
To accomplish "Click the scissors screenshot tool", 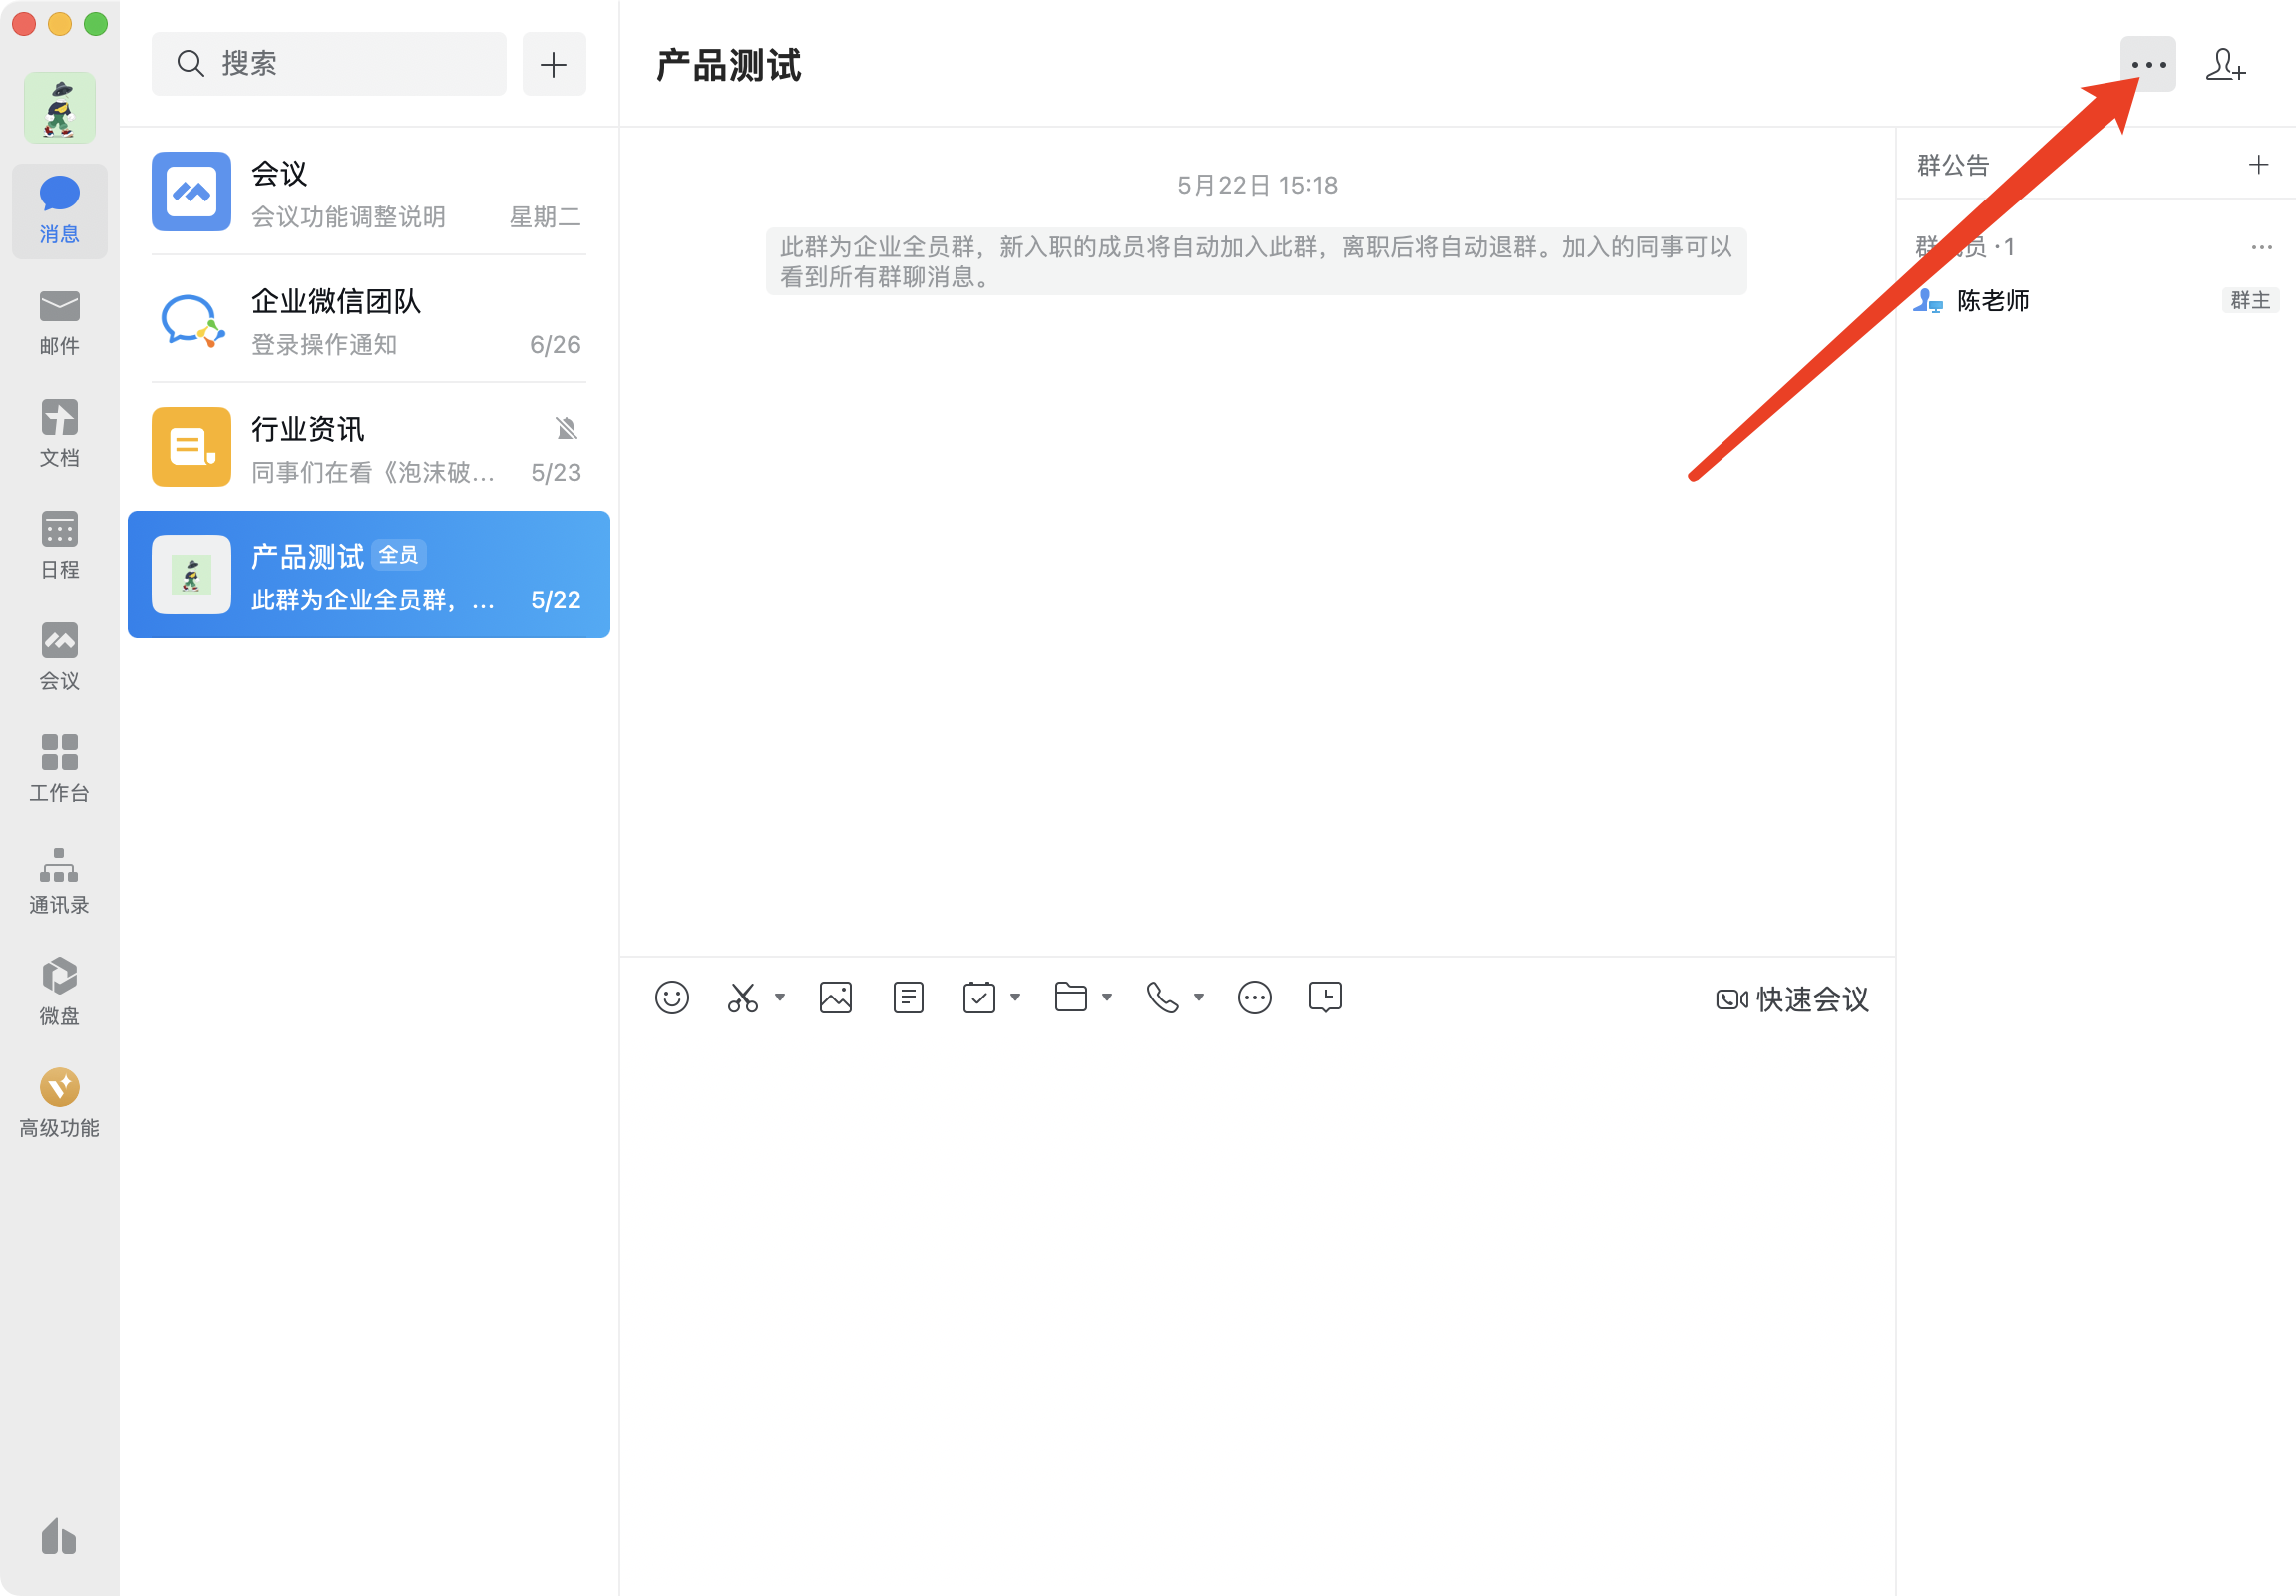I will (x=743, y=998).
